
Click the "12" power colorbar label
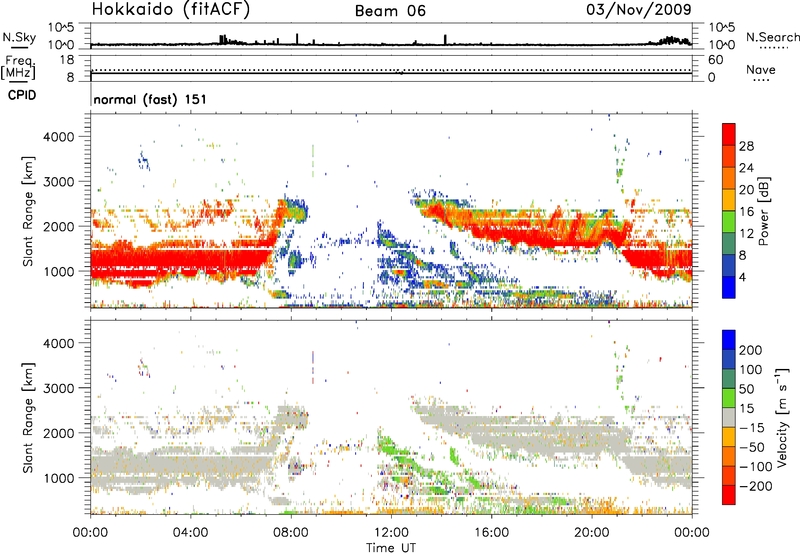(x=746, y=234)
